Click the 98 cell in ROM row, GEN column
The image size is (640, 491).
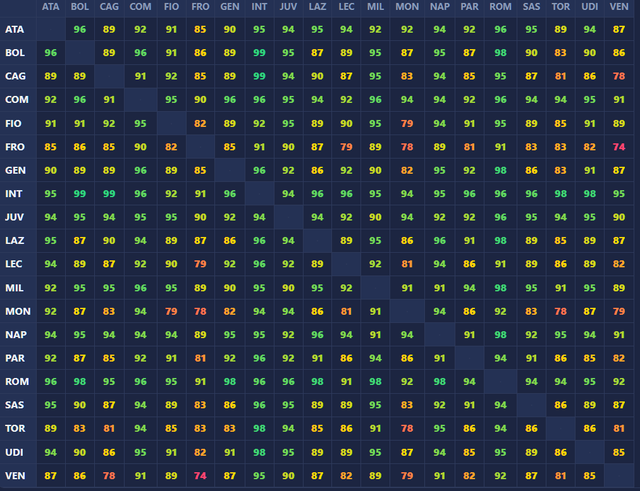coord(230,382)
